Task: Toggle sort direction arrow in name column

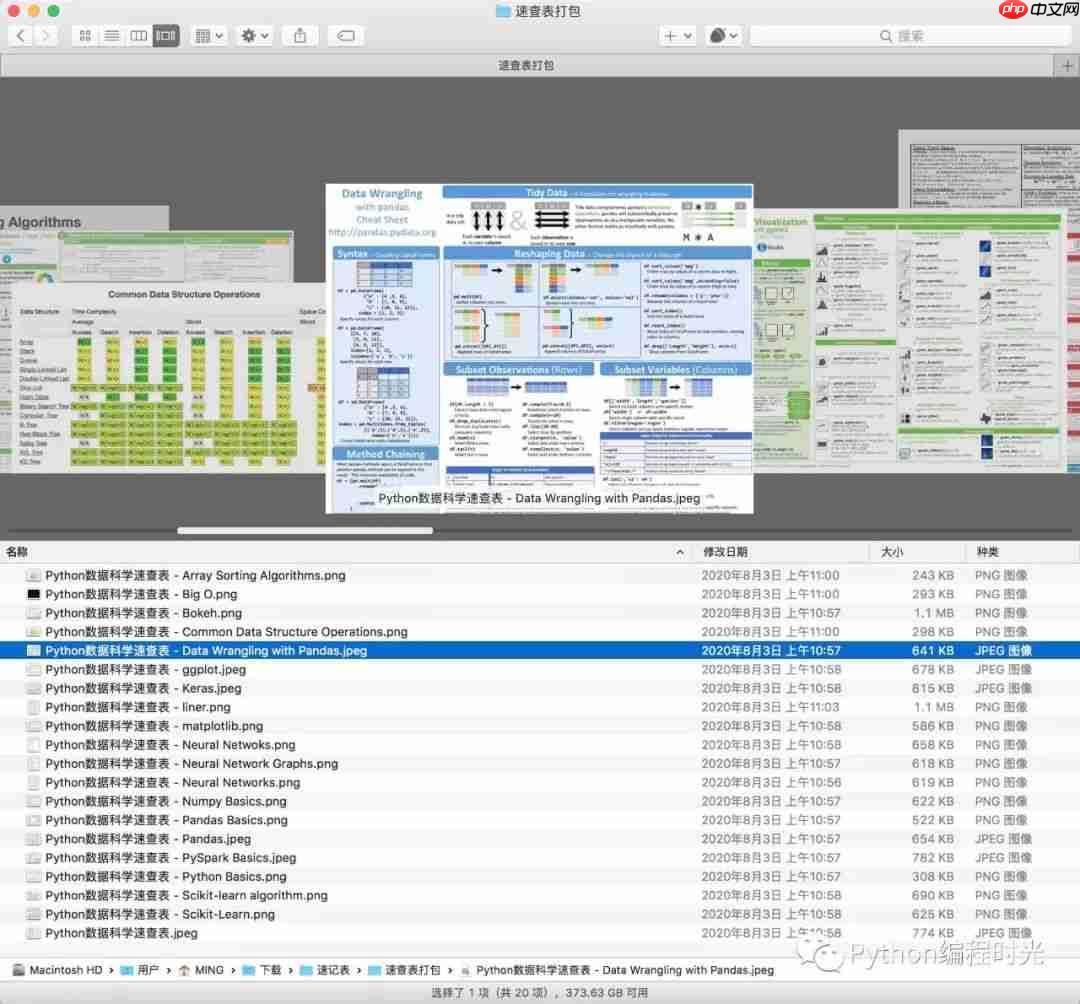Action: [680, 552]
